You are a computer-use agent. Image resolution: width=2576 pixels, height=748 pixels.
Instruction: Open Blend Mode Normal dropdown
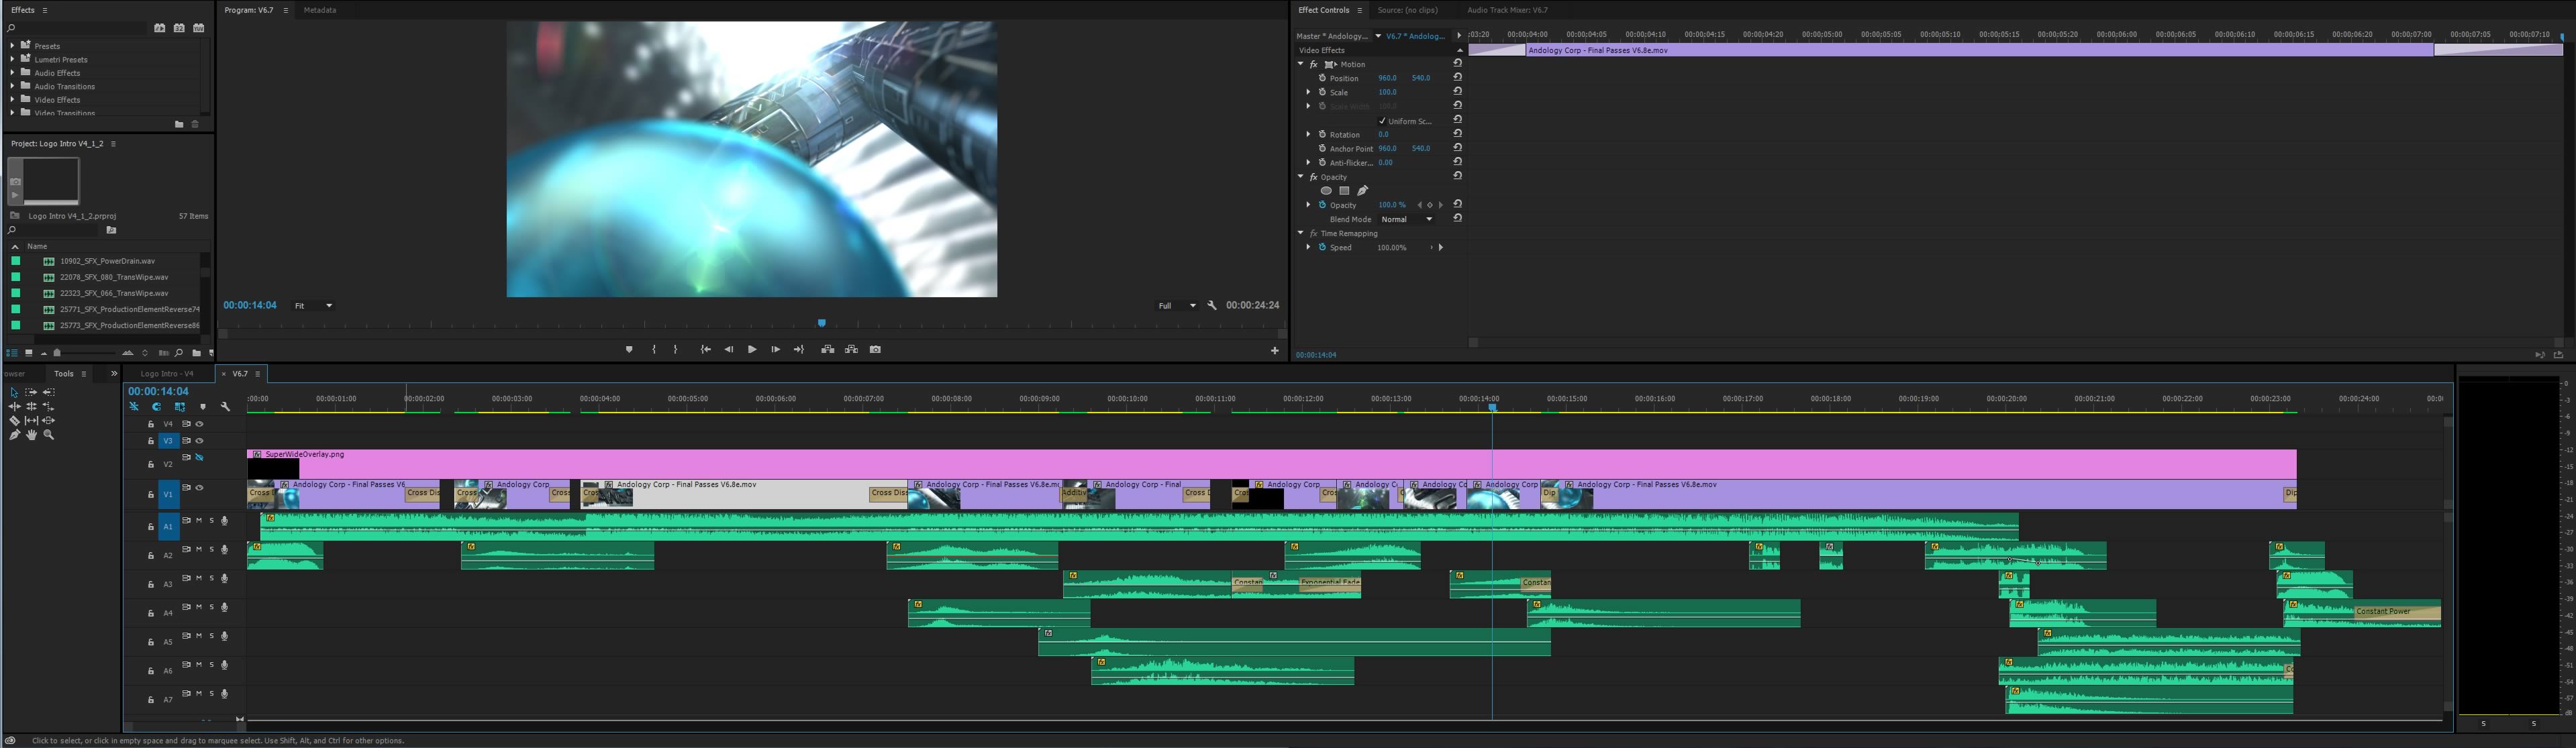pos(1406,219)
